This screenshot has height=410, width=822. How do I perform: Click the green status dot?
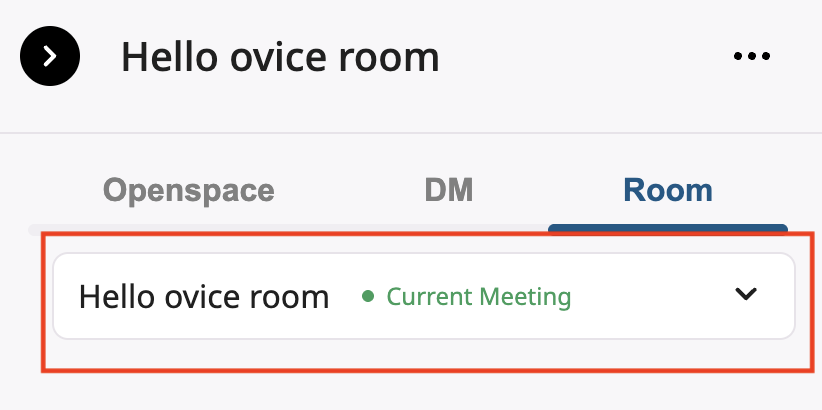(367, 297)
